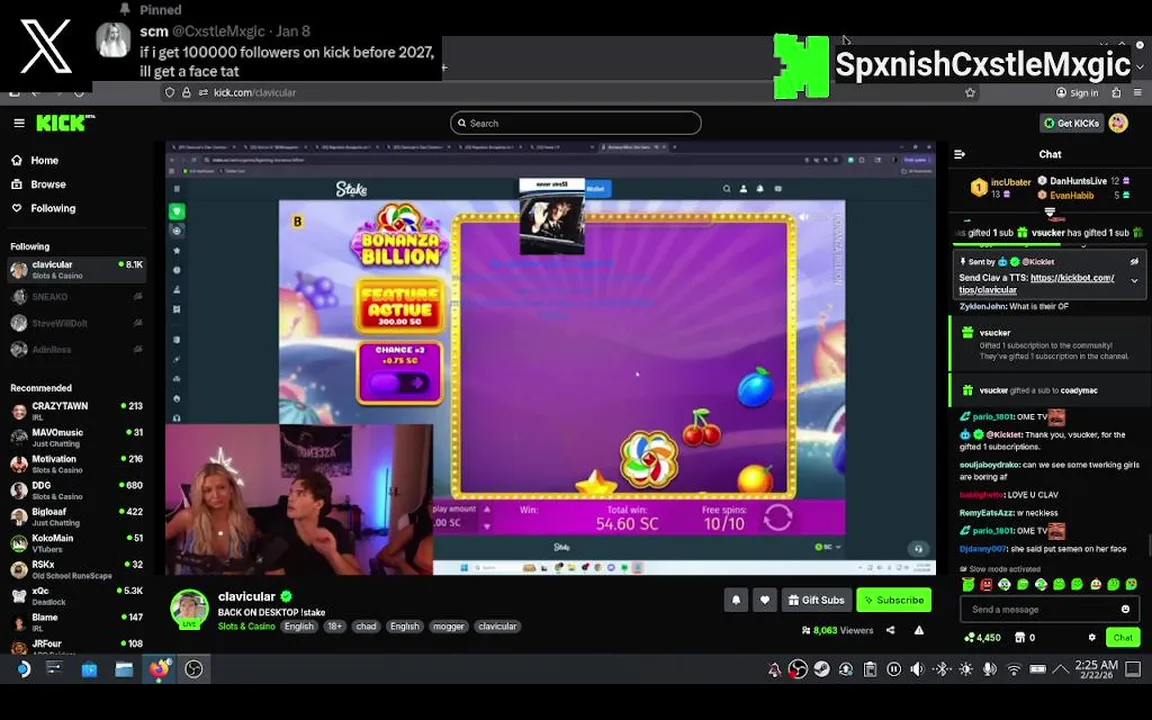Click the Slots & Casino category link
The image size is (1152, 720).
pos(246,627)
